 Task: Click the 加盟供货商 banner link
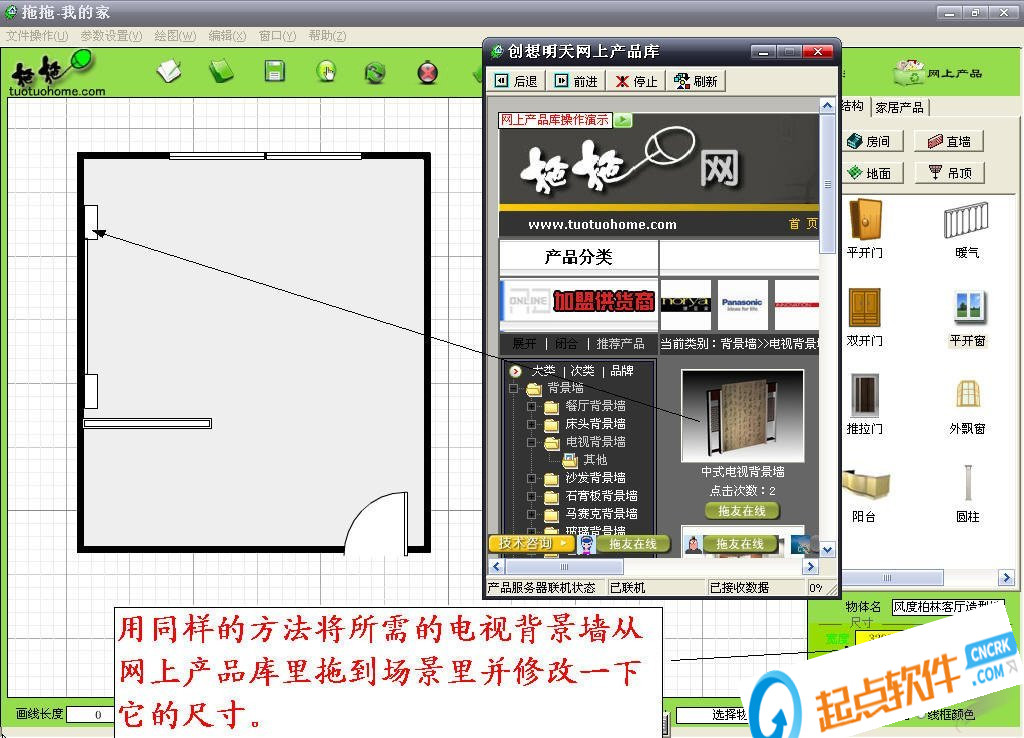point(579,302)
